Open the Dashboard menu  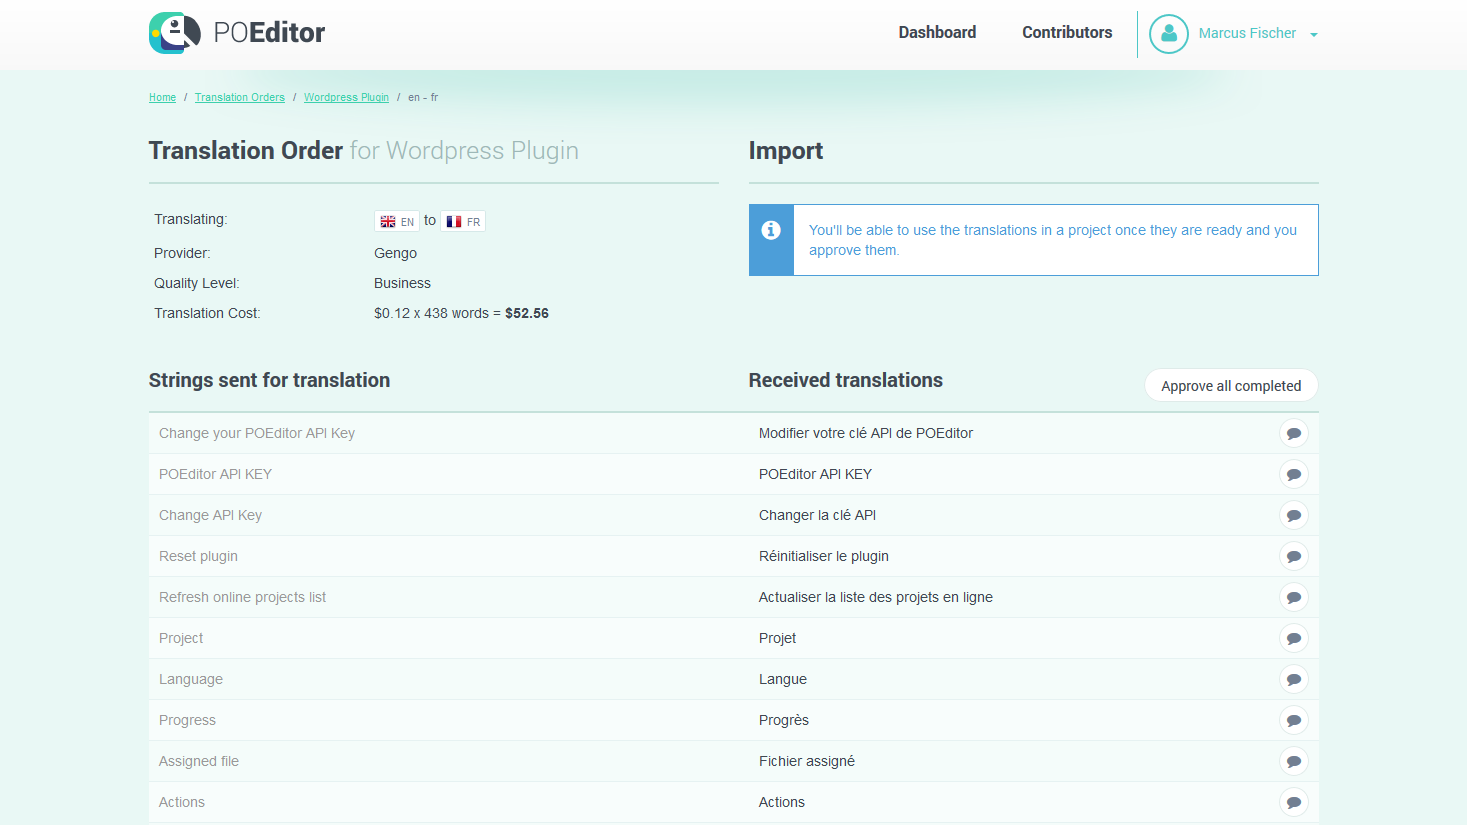click(x=937, y=32)
